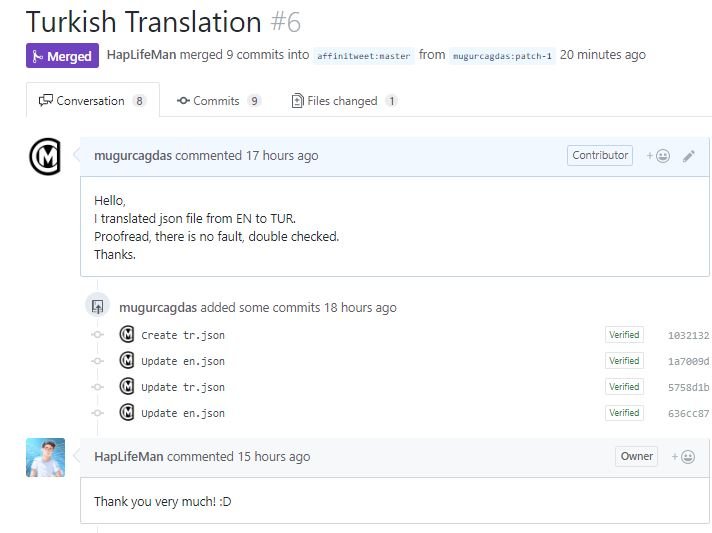This screenshot has width=712, height=533.
Task: Click the Contributor label on first comment
Action: (x=600, y=156)
